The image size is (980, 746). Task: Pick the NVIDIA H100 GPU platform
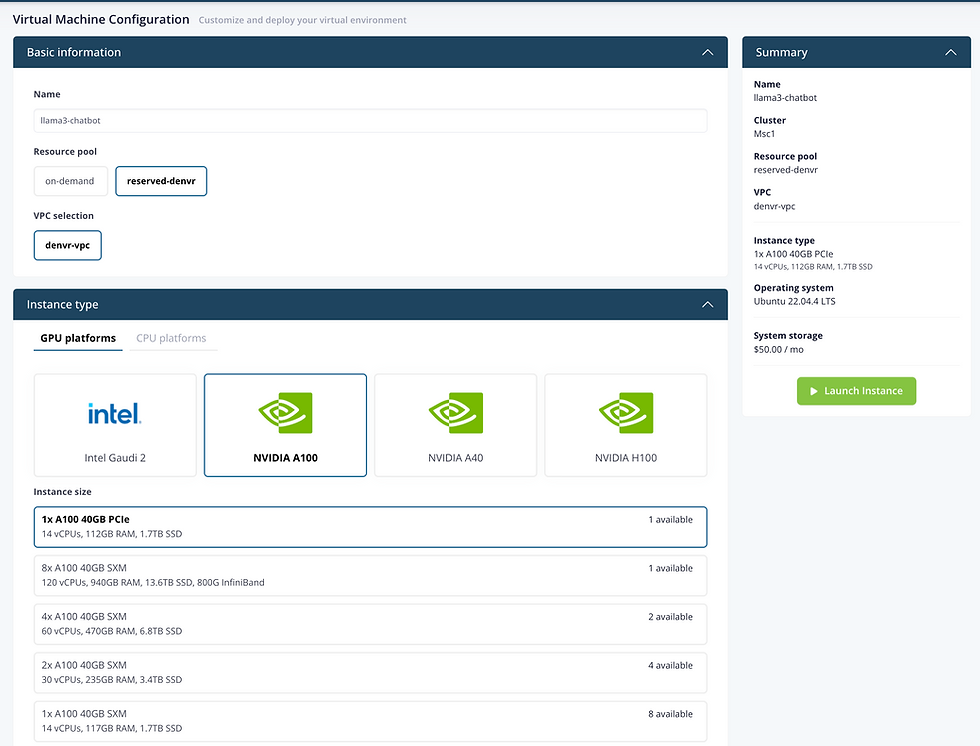(x=625, y=424)
